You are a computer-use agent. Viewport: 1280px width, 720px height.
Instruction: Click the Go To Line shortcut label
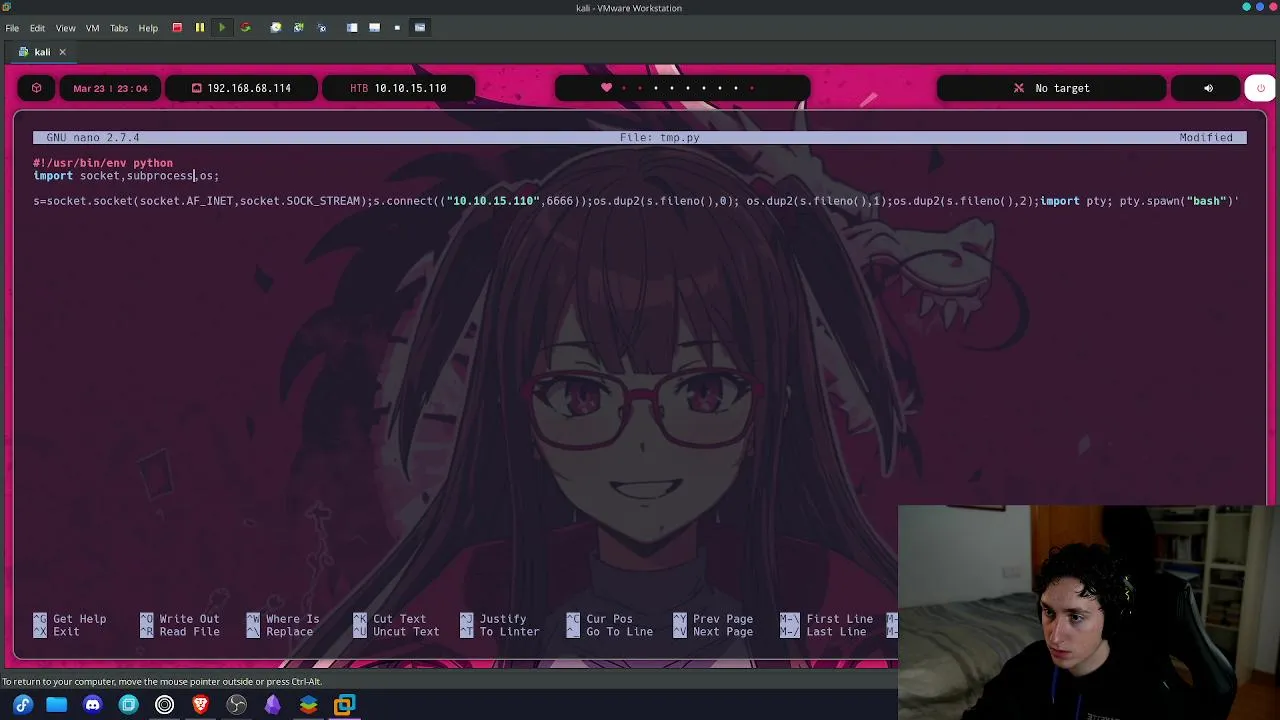coord(619,632)
